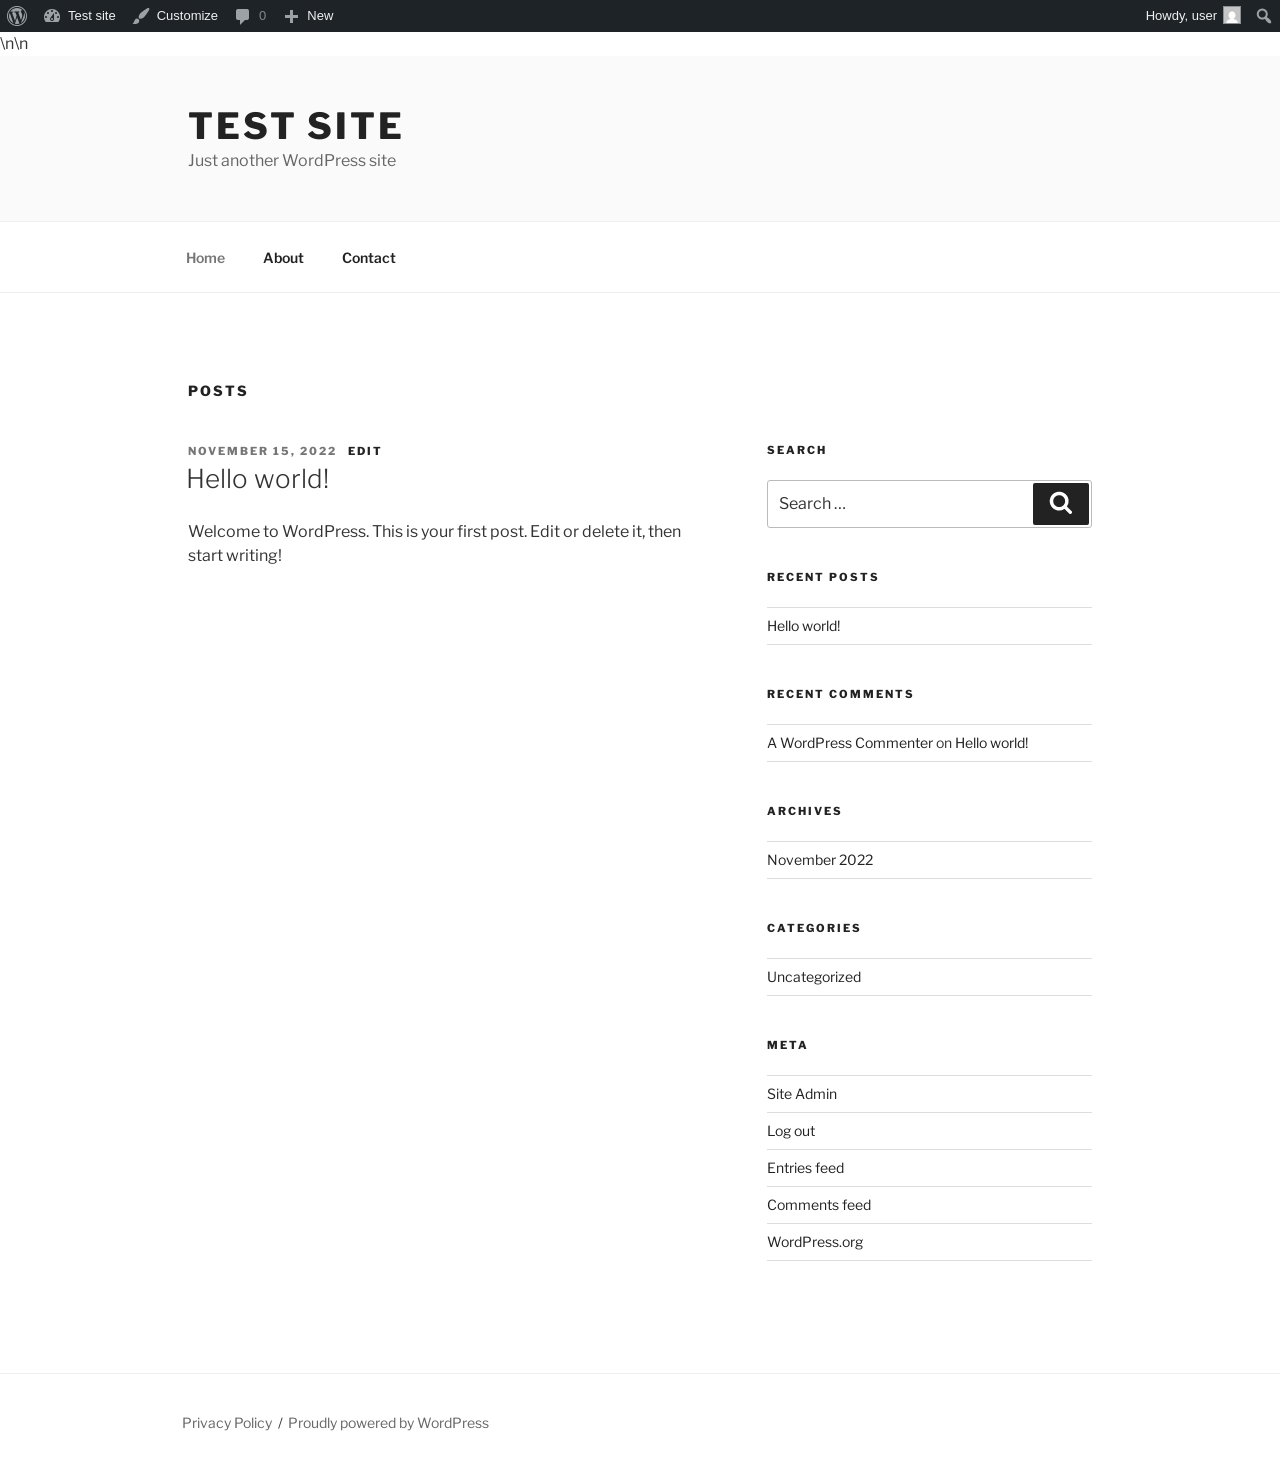This screenshot has width=1280, height=1469.
Task: Click the Customize paintbrush icon
Action: (141, 16)
